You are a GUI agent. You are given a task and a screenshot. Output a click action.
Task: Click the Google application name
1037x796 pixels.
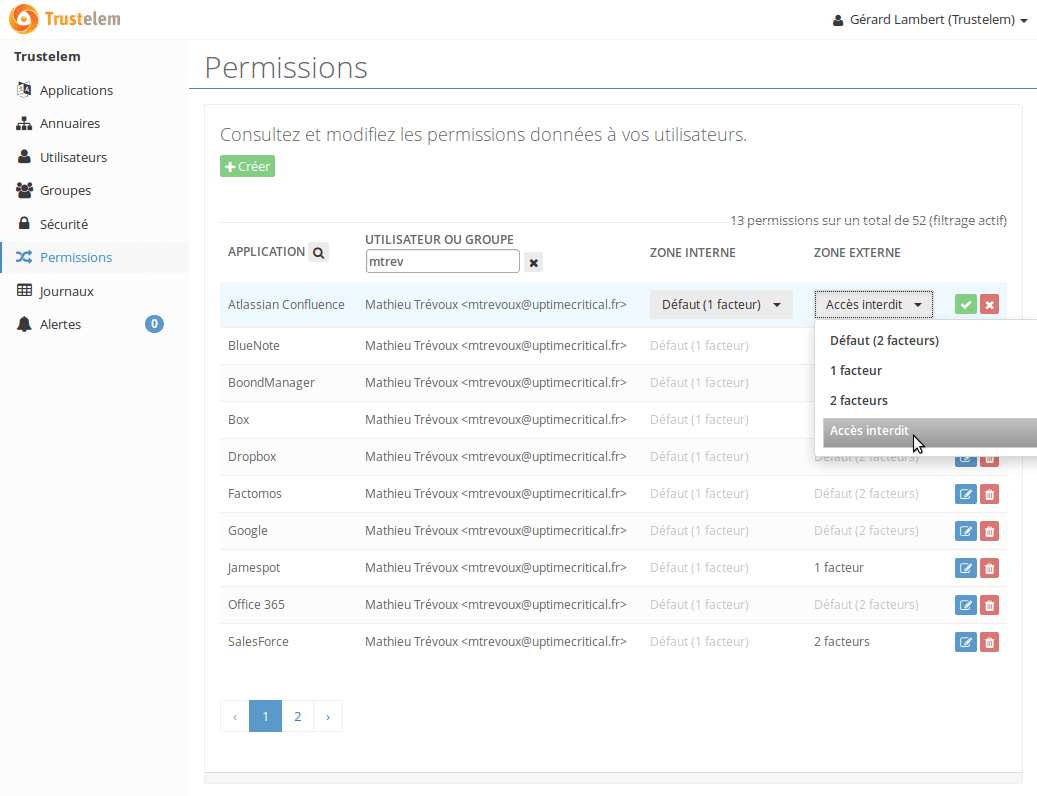248,531
